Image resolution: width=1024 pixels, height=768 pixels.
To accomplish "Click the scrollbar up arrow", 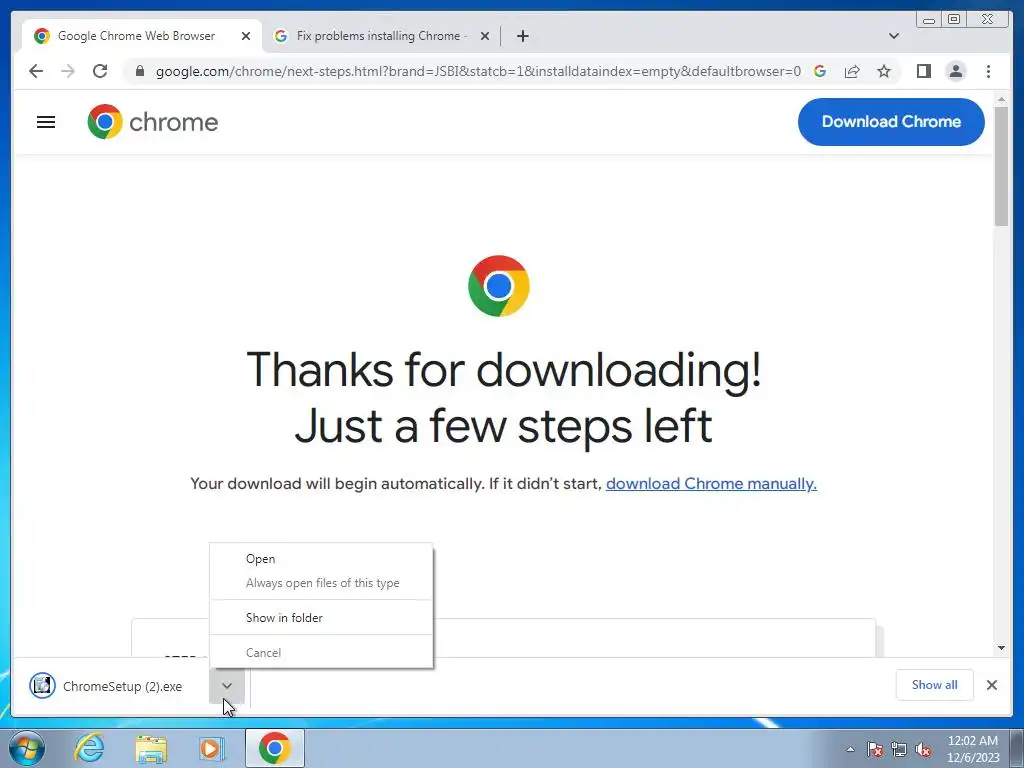I will [x=1001, y=99].
